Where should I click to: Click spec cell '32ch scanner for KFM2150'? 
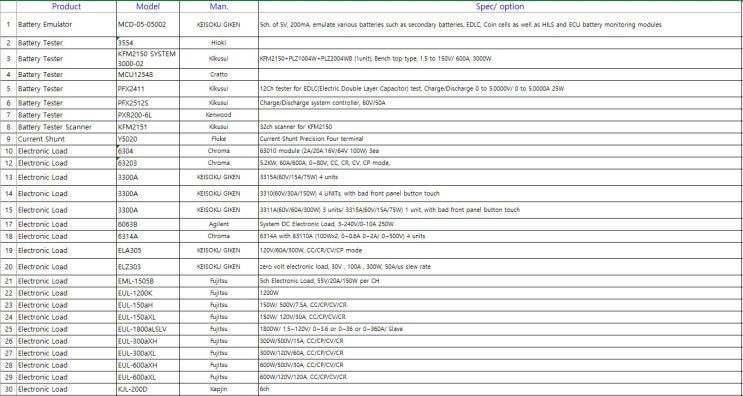[500, 127]
